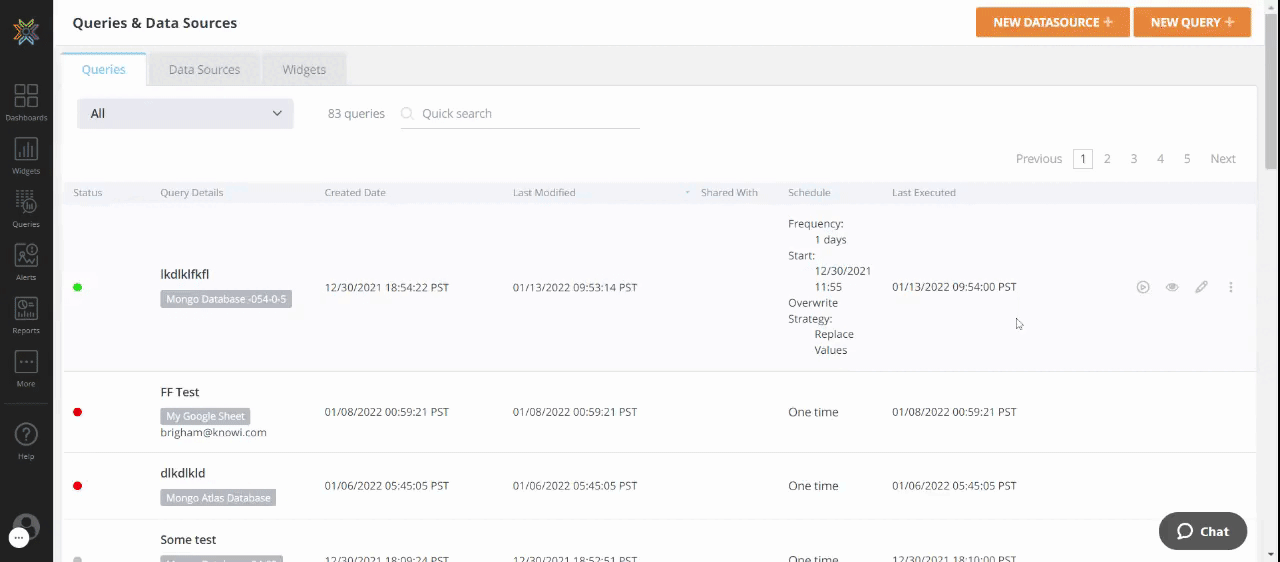This screenshot has width=1280, height=562.
Task: Sort by Last Modified column
Action: pyautogui.click(x=544, y=192)
